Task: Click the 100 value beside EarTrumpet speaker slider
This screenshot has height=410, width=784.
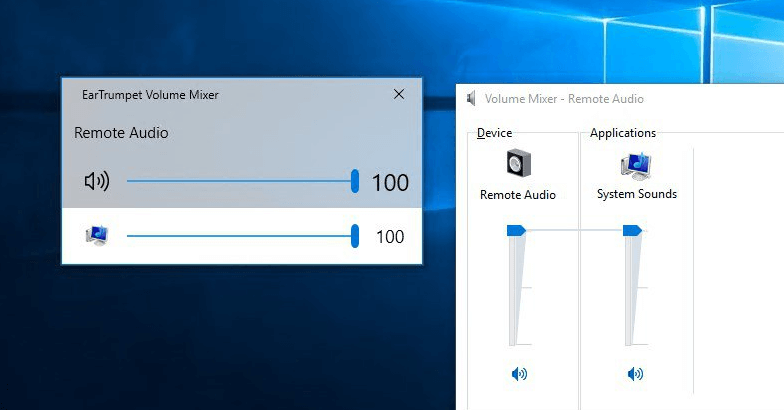Action: coord(390,182)
